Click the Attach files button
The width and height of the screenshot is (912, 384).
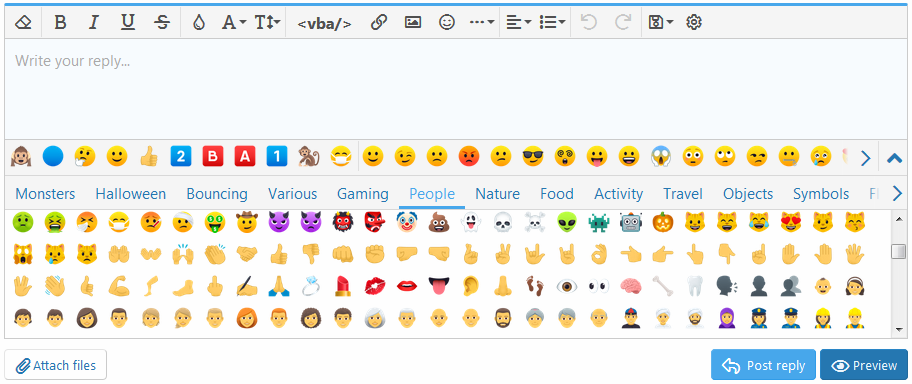[55, 365]
